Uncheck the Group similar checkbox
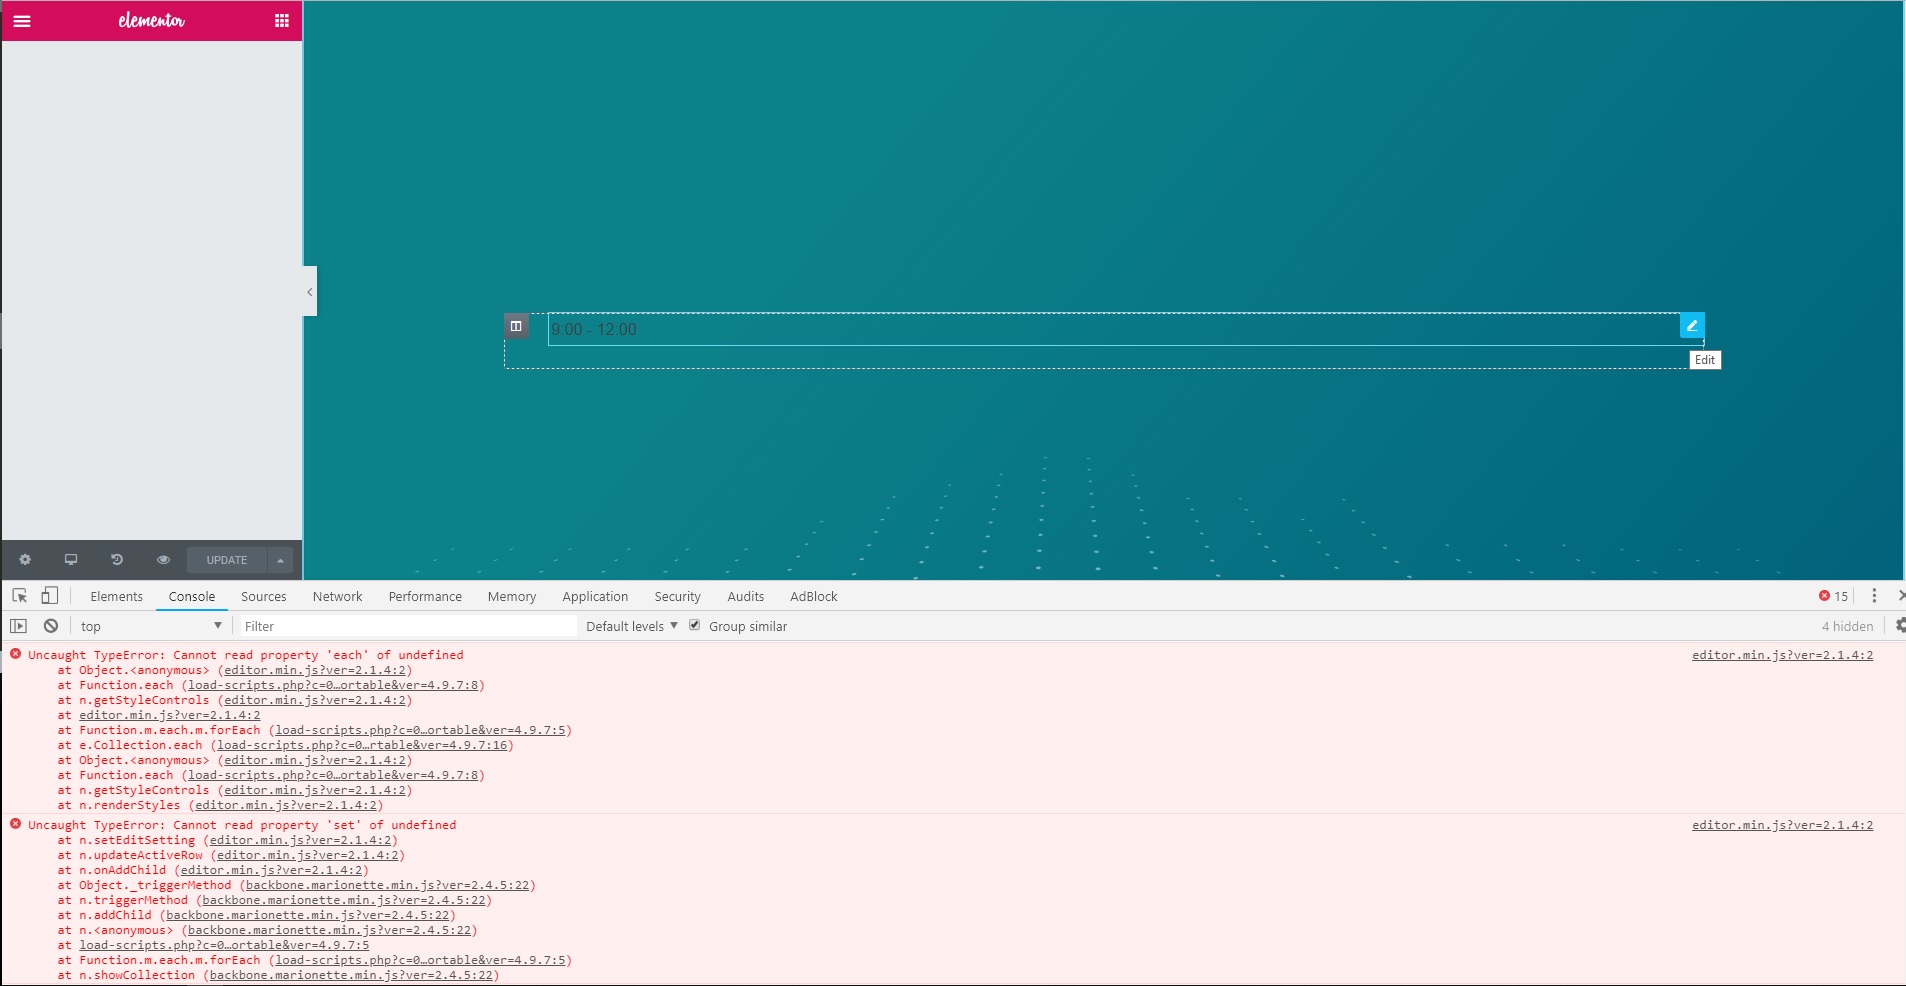Screen dimensions: 1906x986 tap(695, 625)
